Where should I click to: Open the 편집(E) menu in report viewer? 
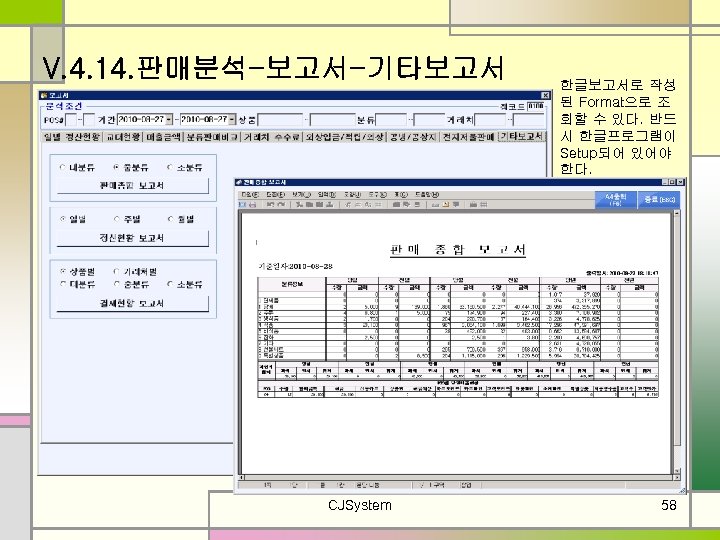276,195
